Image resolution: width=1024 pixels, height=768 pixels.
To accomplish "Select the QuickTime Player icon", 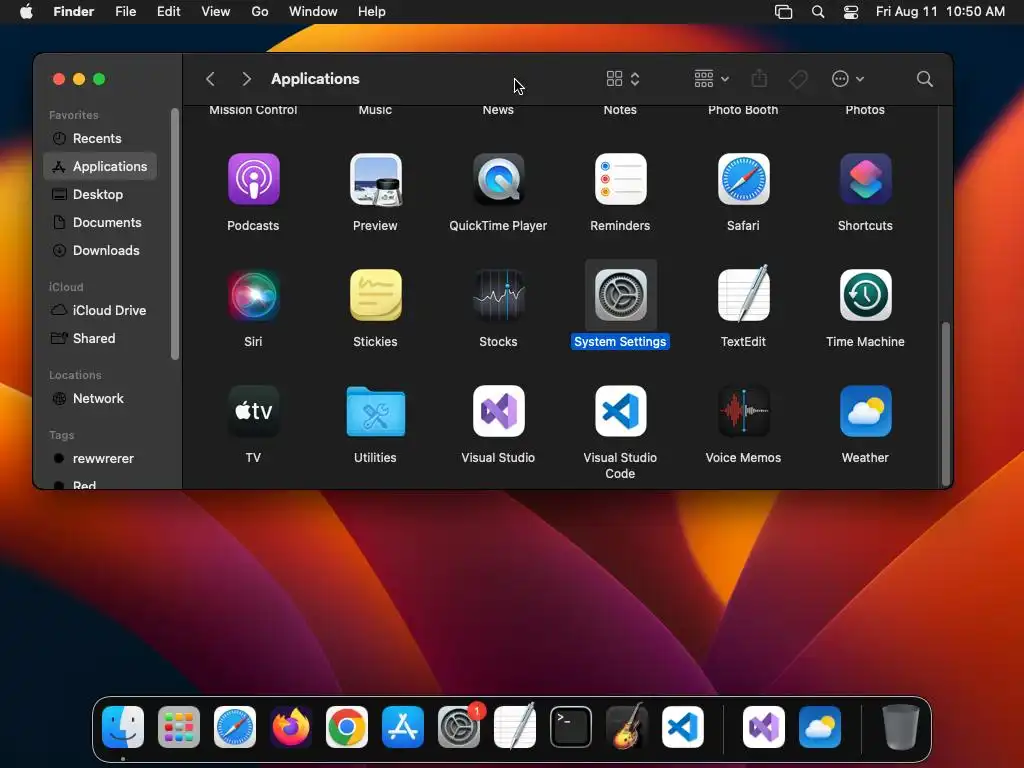I will pos(498,179).
